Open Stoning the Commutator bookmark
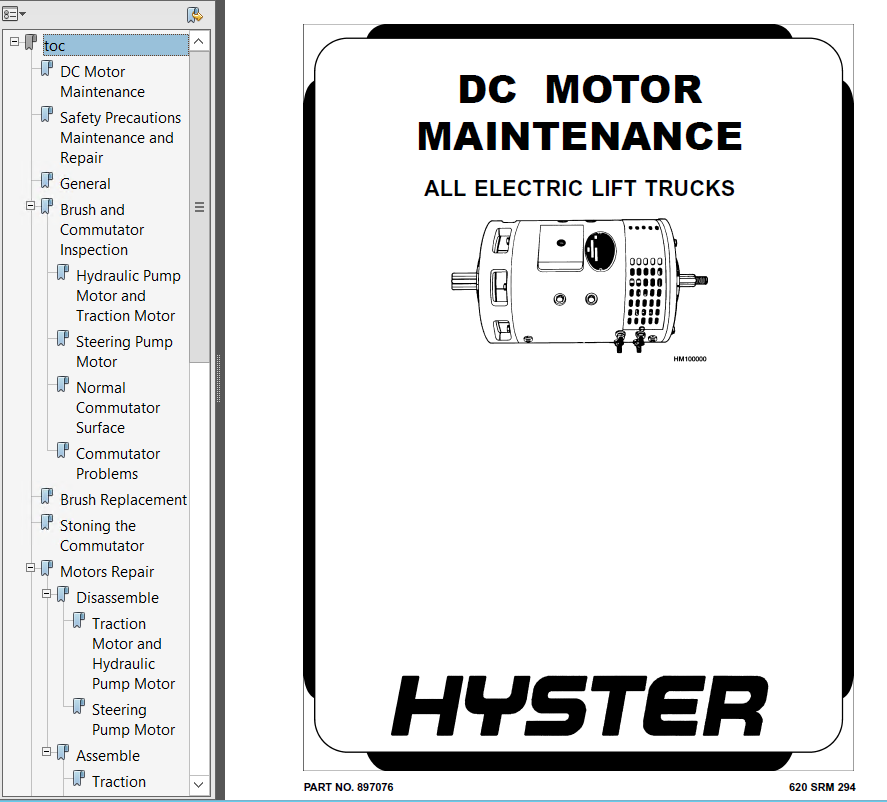Viewport: 887px width, 802px height. (x=102, y=536)
